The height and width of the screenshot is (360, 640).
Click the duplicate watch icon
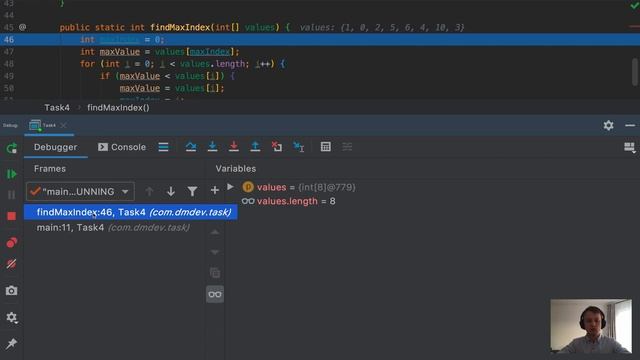pos(215,272)
